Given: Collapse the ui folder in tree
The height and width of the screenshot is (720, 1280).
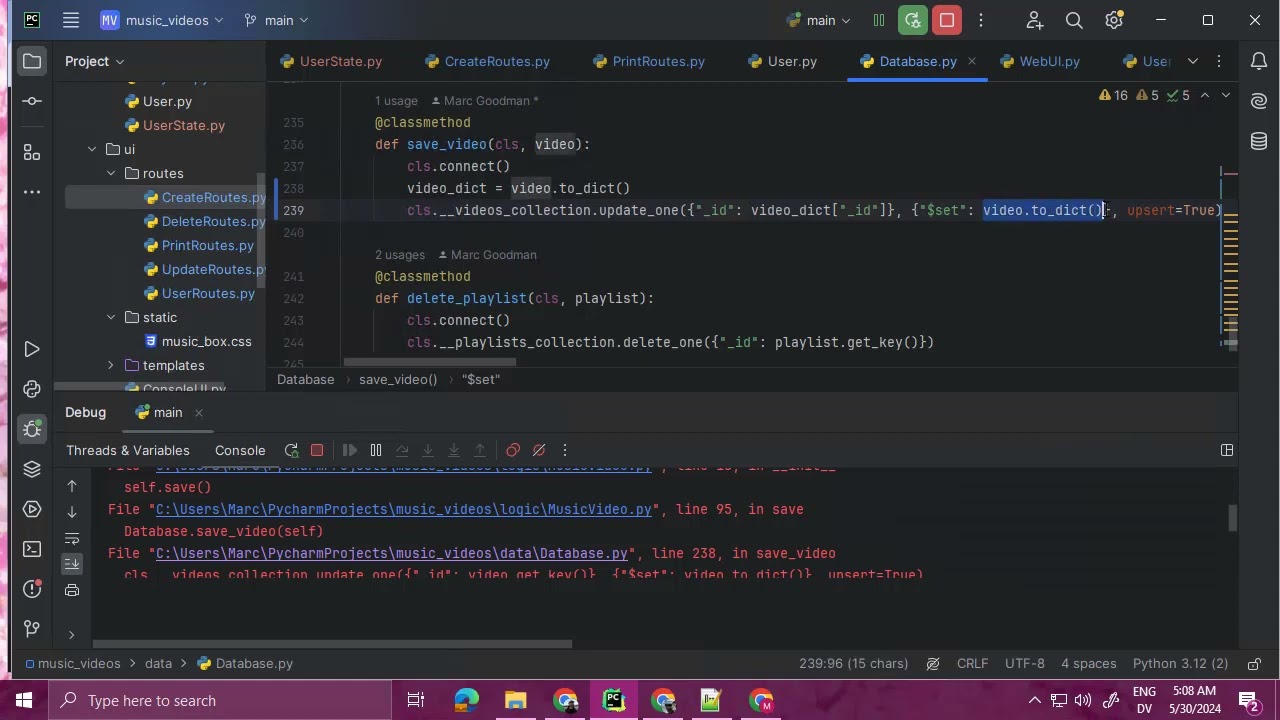Looking at the screenshot, I should [92, 149].
